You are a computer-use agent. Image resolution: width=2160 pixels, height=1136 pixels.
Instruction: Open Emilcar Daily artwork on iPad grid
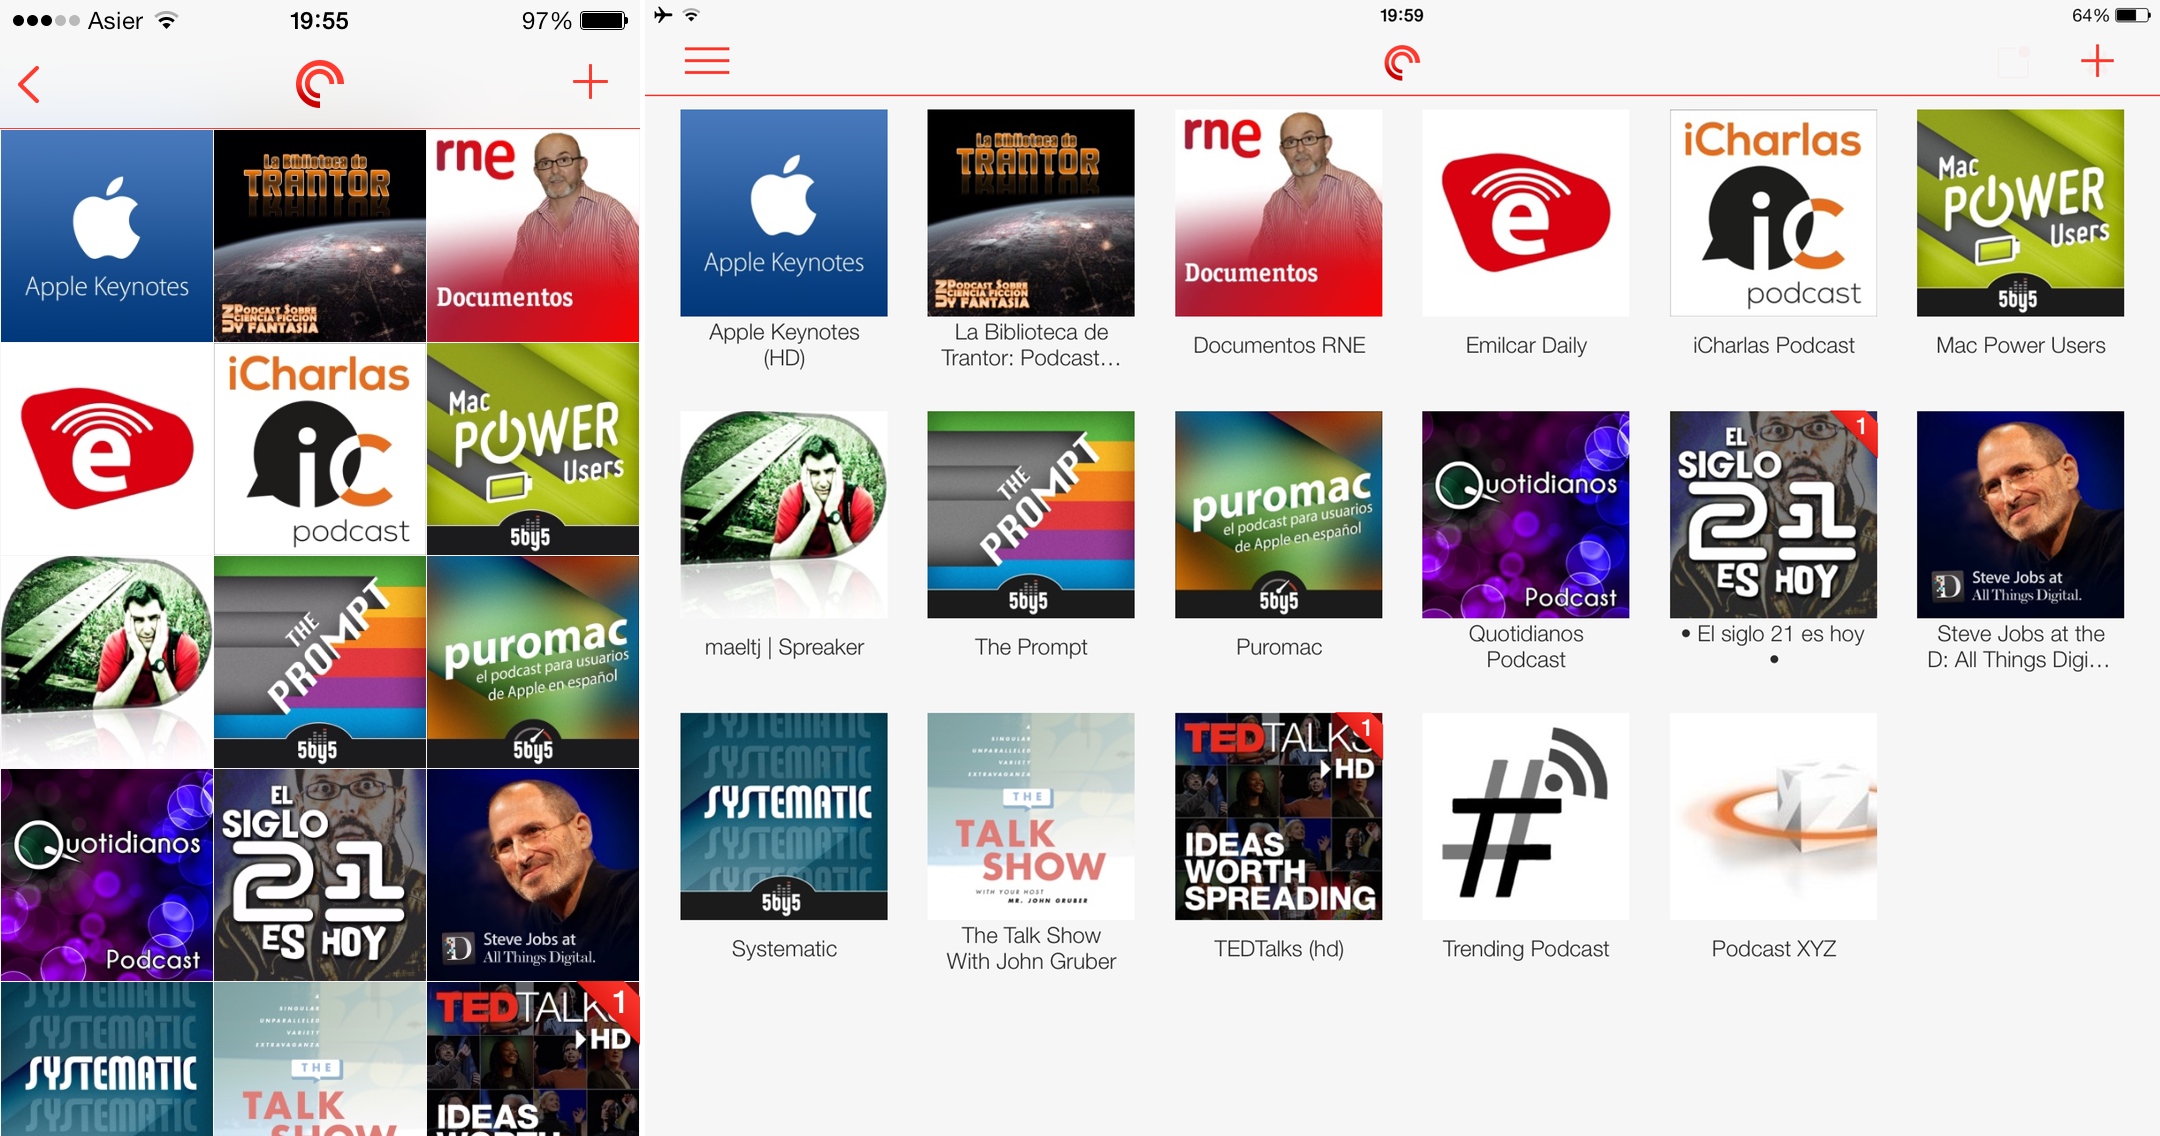1526,213
